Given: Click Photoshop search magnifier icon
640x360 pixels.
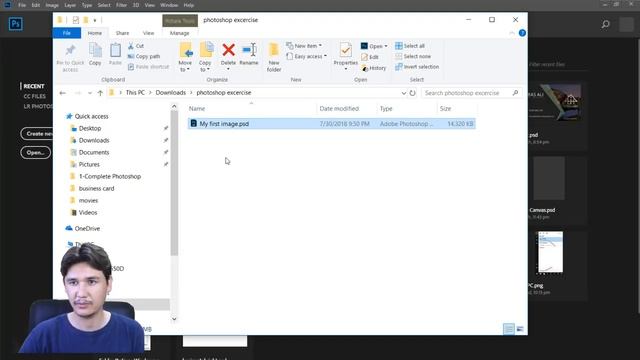Looking at the screenshot, I should tap(606, 24).
